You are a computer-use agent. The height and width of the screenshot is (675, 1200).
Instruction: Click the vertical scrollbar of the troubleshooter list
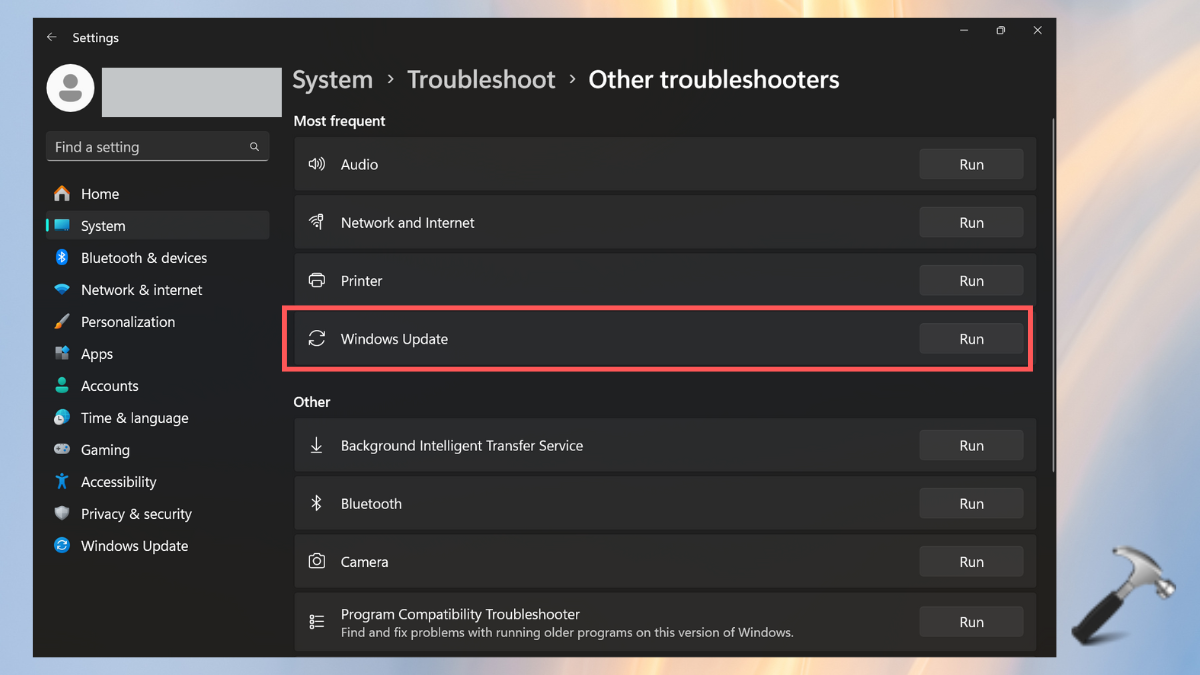coord(1051,295)
